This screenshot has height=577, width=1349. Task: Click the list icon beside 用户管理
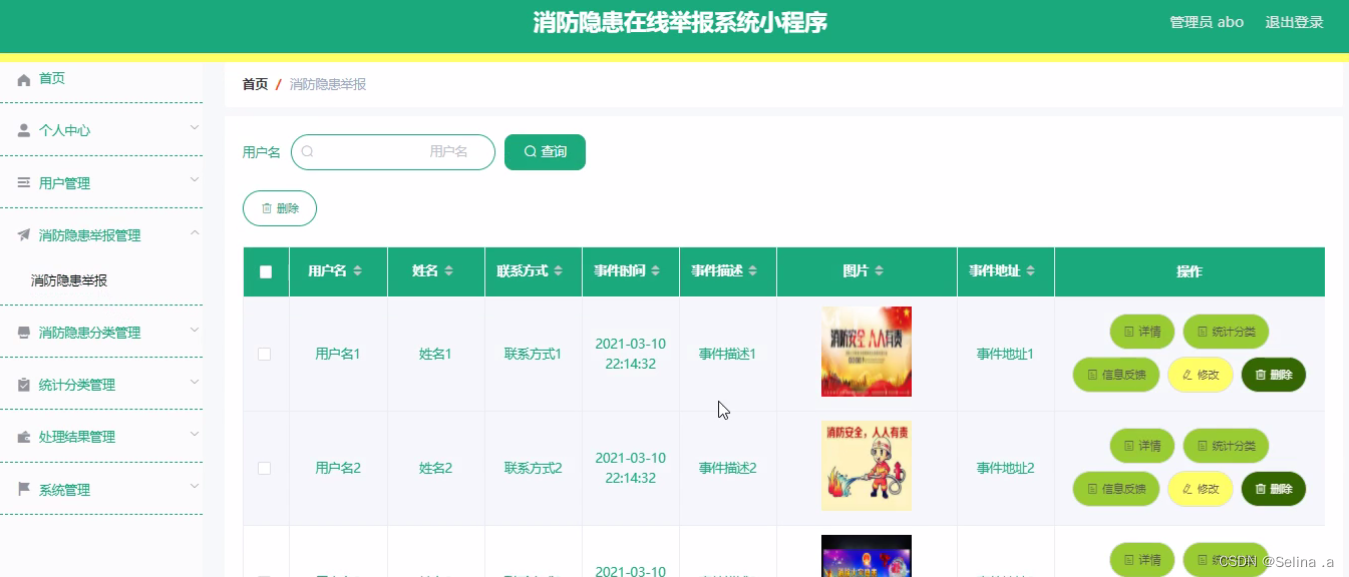click(24, 183)
